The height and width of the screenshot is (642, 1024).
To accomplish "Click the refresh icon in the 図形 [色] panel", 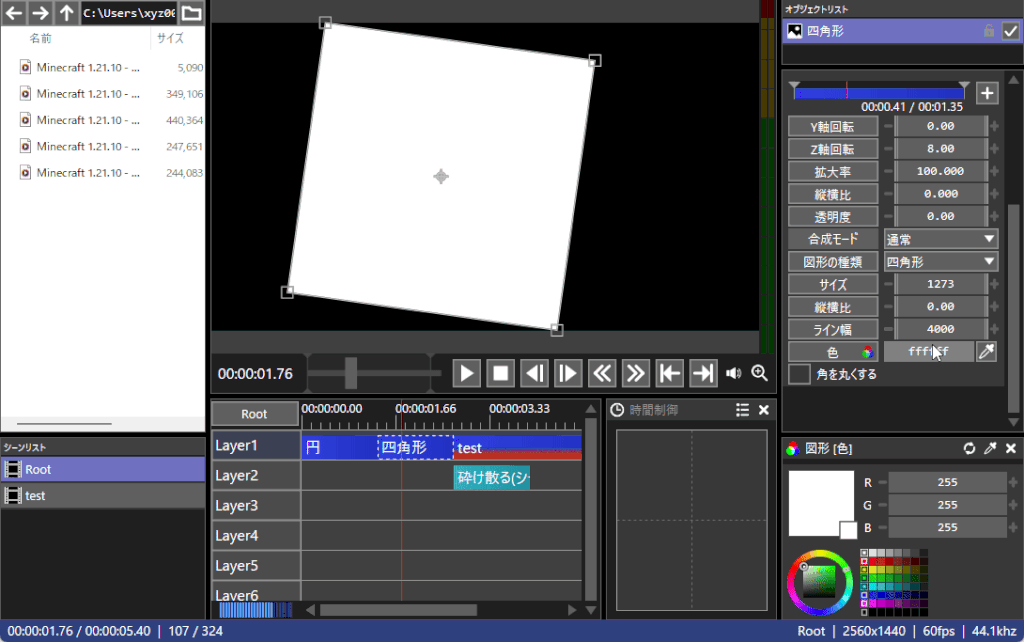I will pos(968,448).
